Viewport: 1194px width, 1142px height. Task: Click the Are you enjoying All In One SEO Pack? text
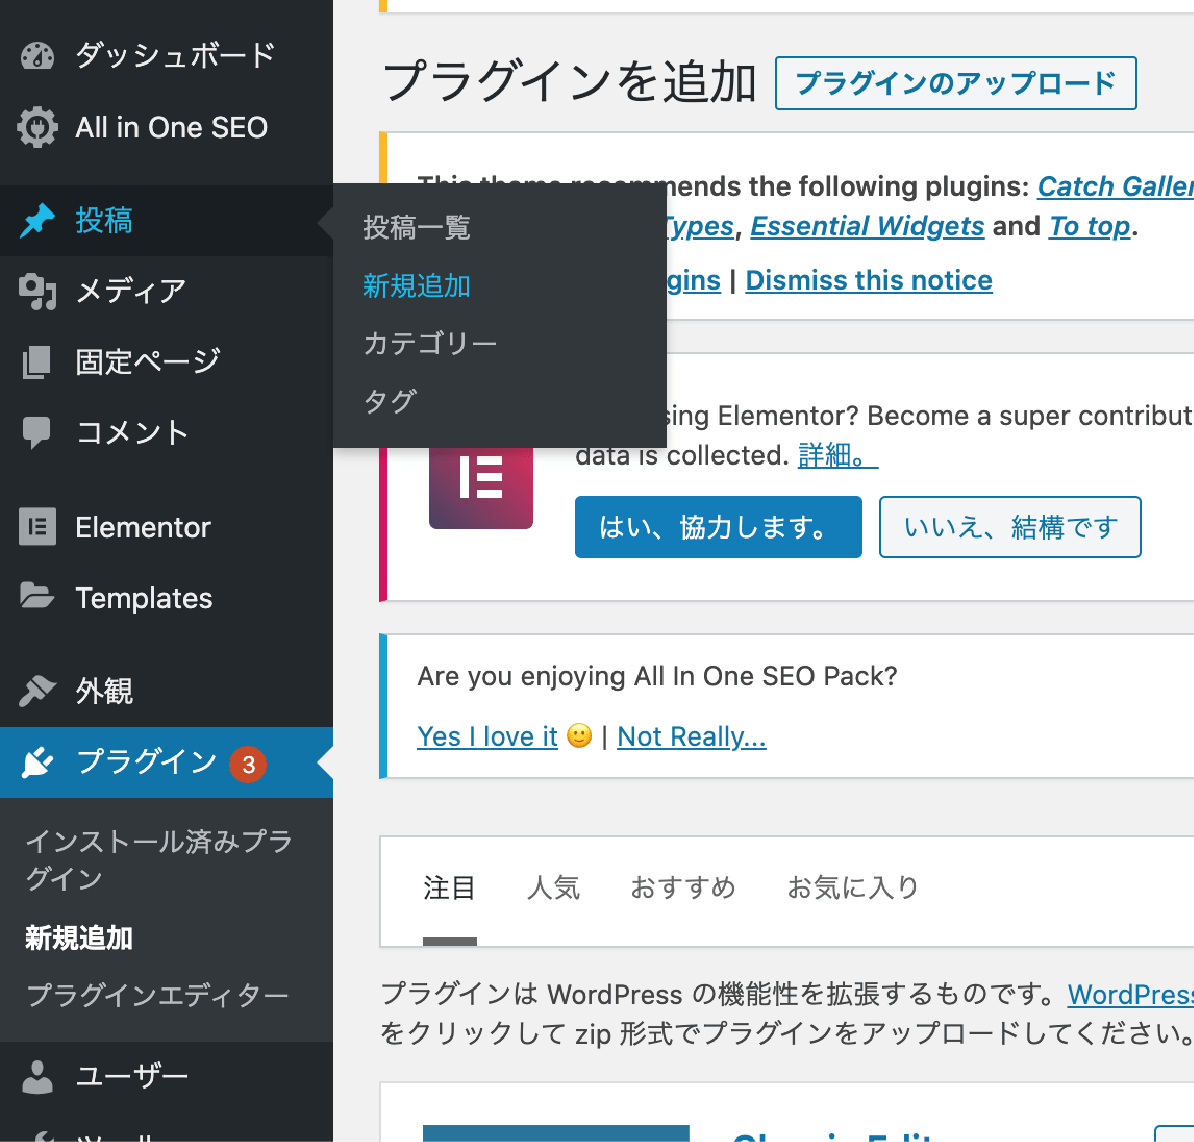[x=657, y=676]
